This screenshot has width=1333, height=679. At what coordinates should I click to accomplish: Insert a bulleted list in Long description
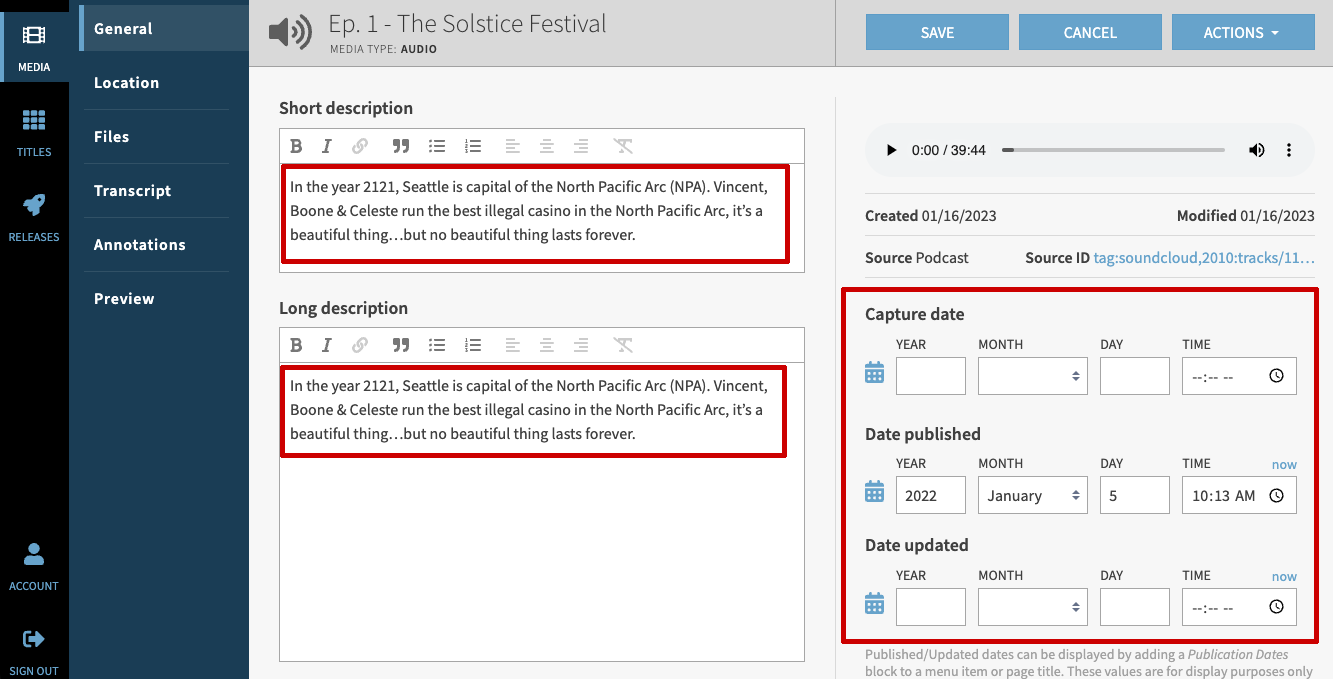pos(437,345)
